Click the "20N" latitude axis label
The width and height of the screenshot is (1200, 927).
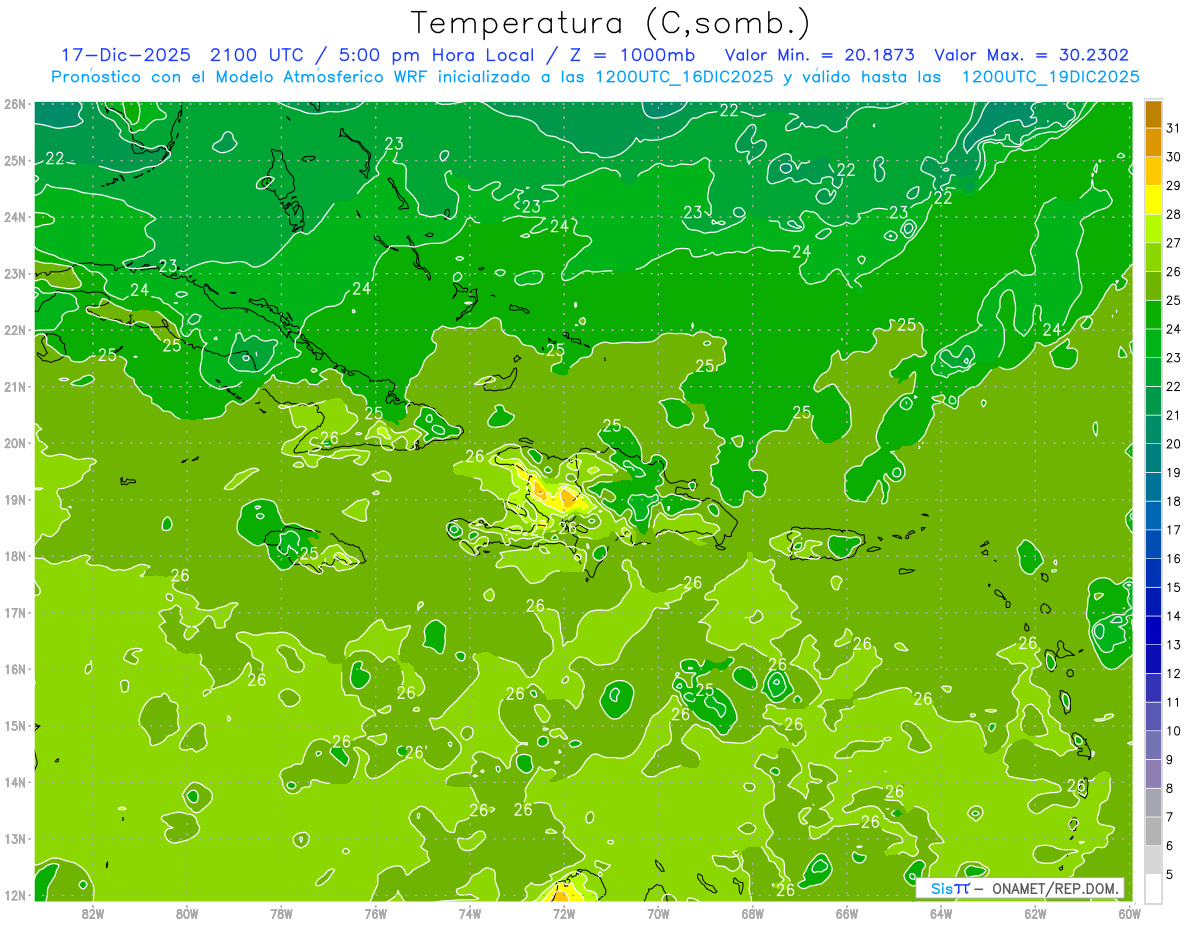pos(14,443)
